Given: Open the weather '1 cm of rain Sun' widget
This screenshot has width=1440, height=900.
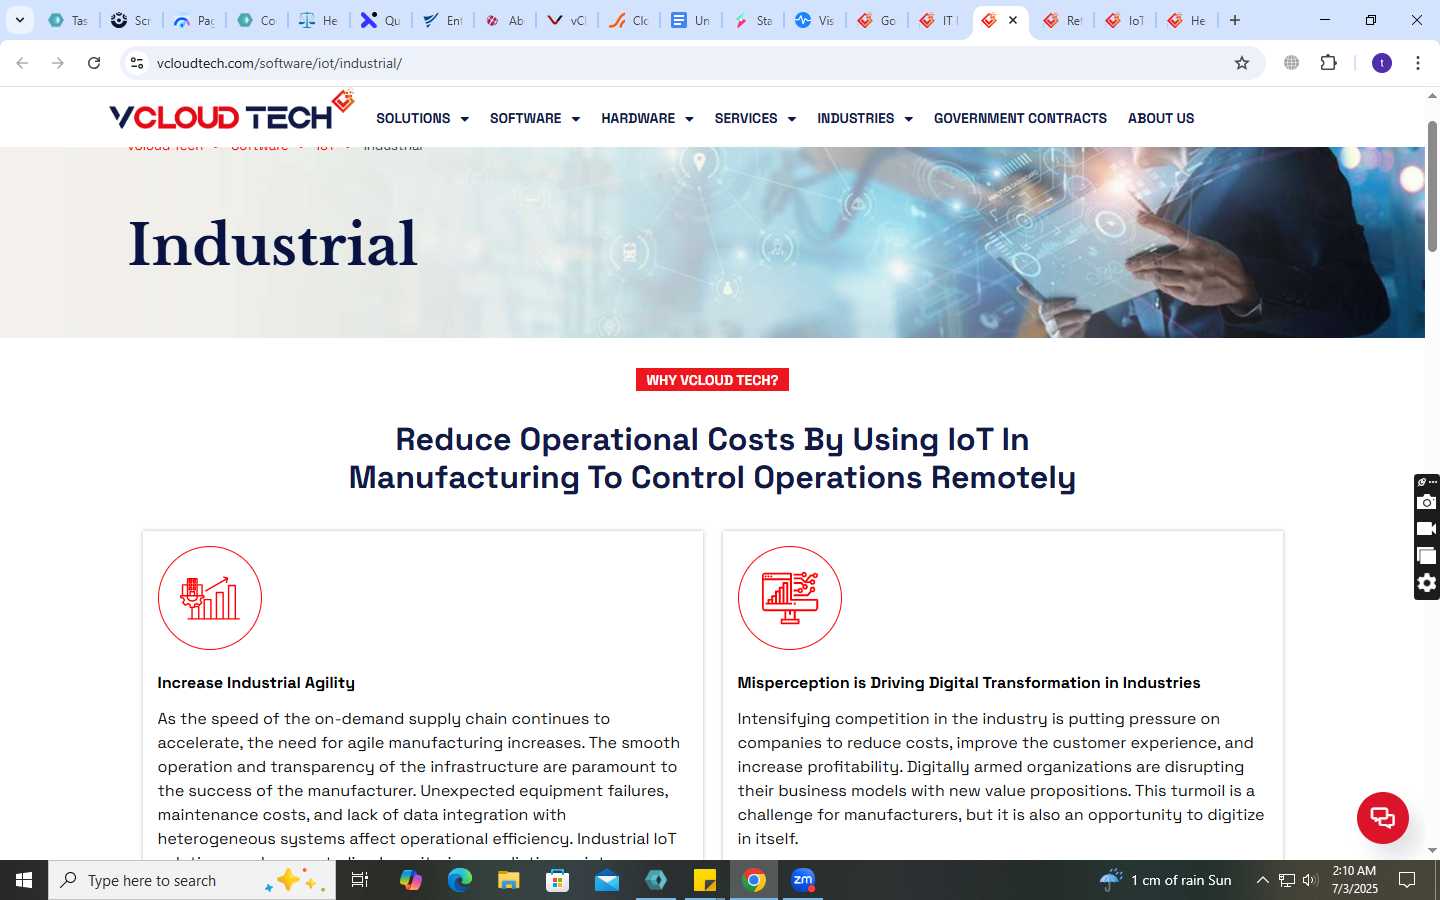Looking at the screenshot, I should pyautogui.click(x=1166, y=880).
